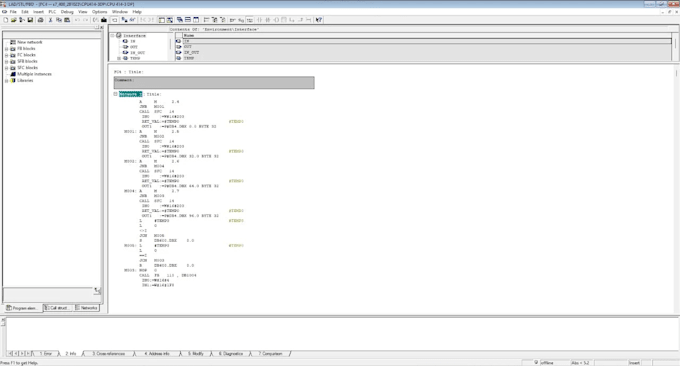Close the program elements side panel
The width and height of the screenshot is (680, 366).
(x=101, y=28)
